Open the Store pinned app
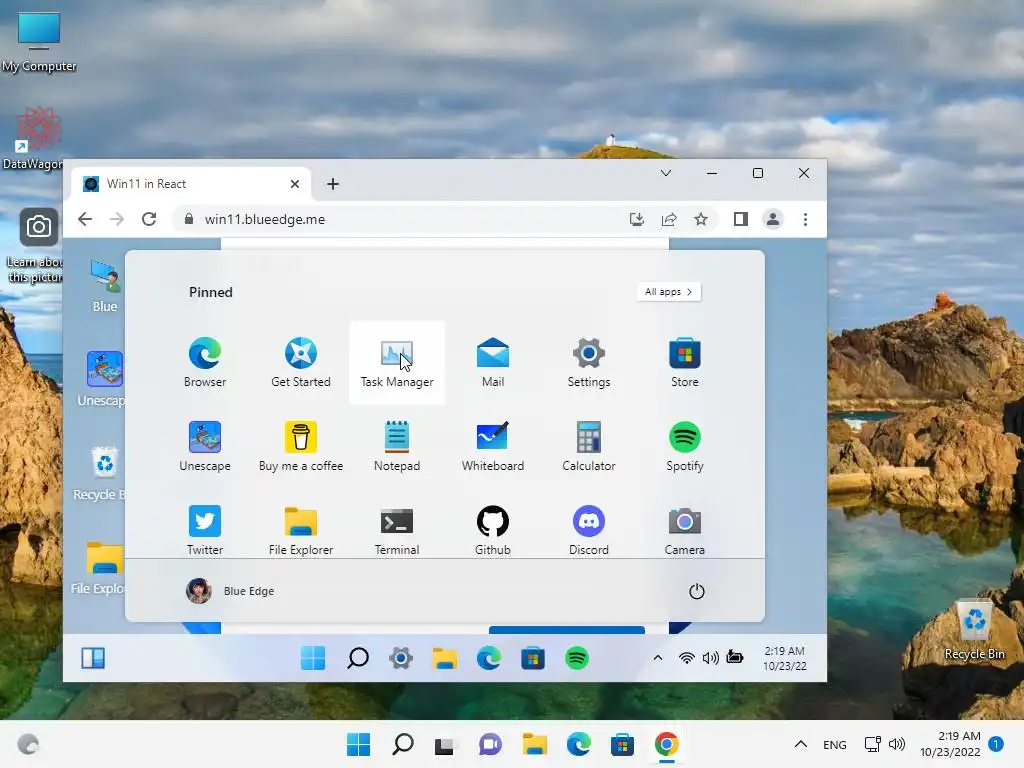The height and width of the screenshot is (768, 1024). point(684,362)
